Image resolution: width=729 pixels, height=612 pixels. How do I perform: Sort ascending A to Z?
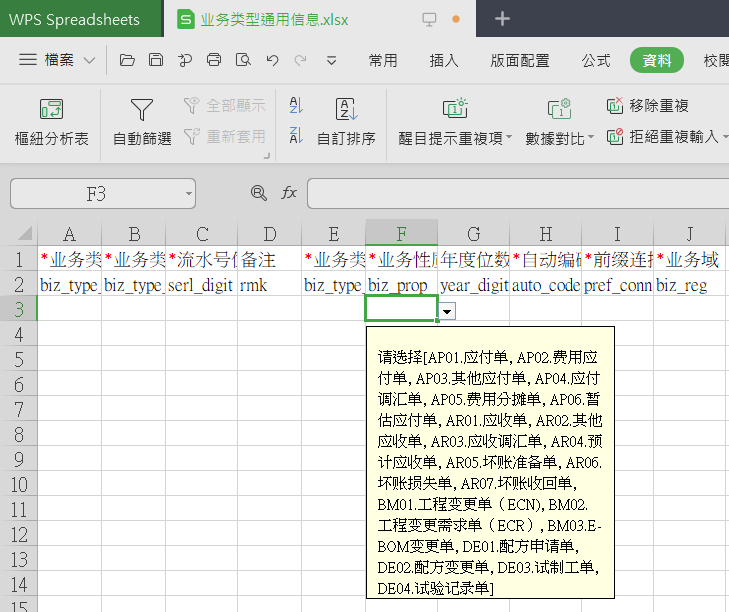pos(295,105)
